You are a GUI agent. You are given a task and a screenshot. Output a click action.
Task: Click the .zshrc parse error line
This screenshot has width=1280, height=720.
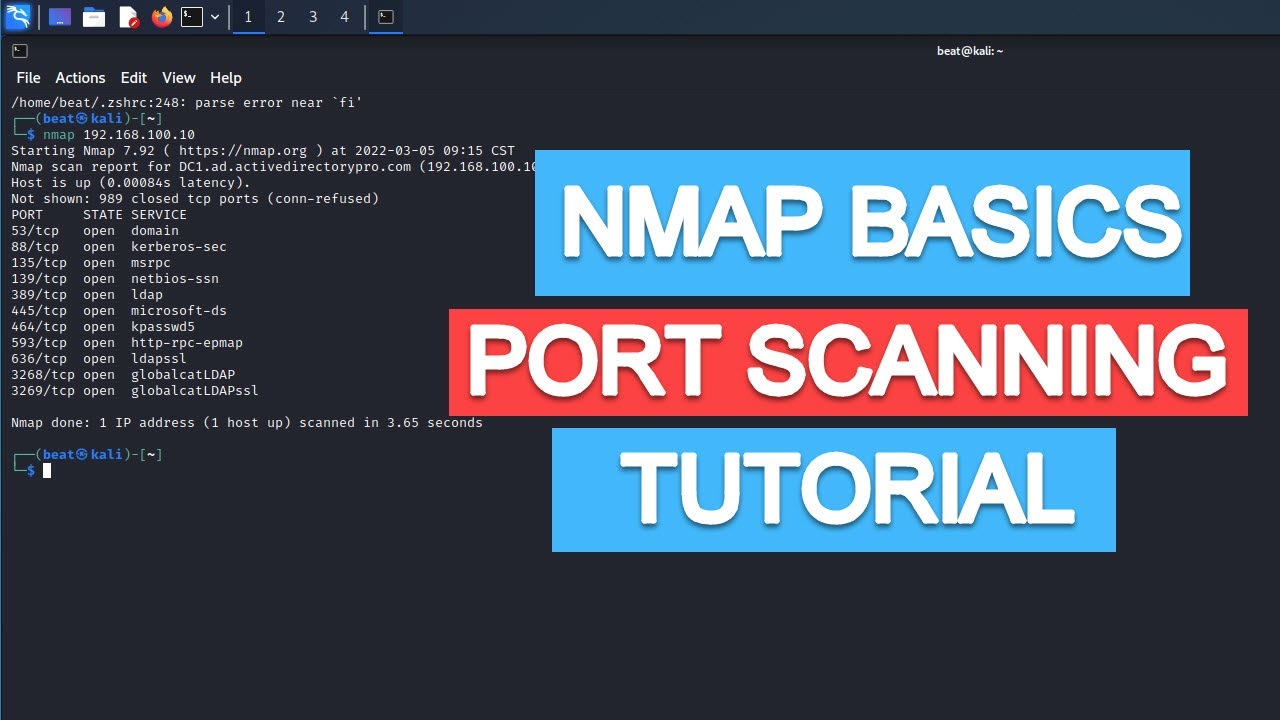tap(187, 103)
